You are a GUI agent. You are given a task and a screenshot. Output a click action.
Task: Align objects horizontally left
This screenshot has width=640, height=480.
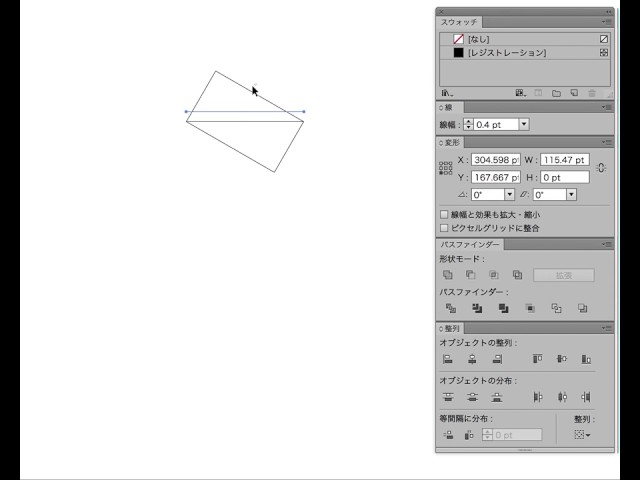click(x=448, y=359)
